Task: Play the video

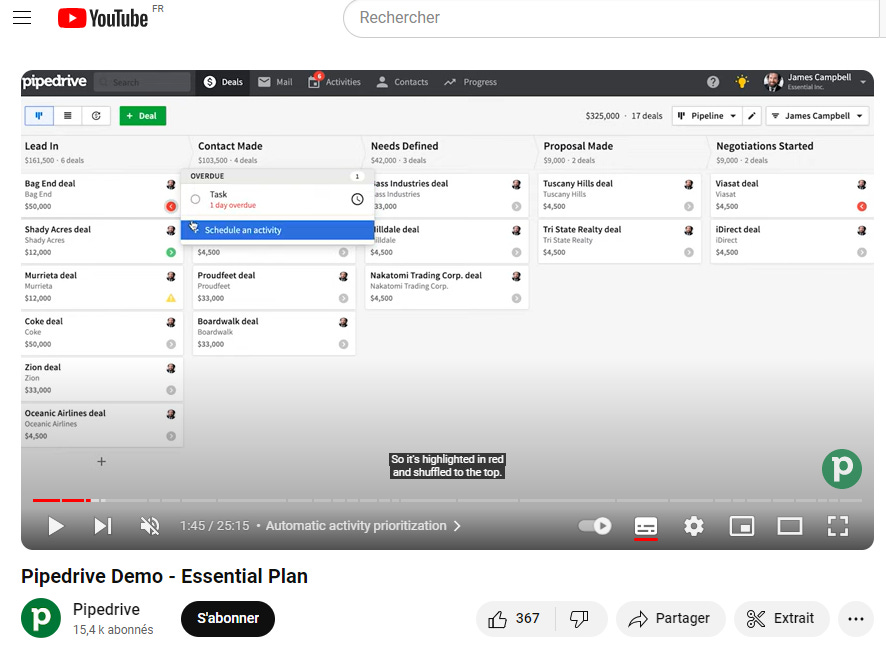Action: [55, 526]
